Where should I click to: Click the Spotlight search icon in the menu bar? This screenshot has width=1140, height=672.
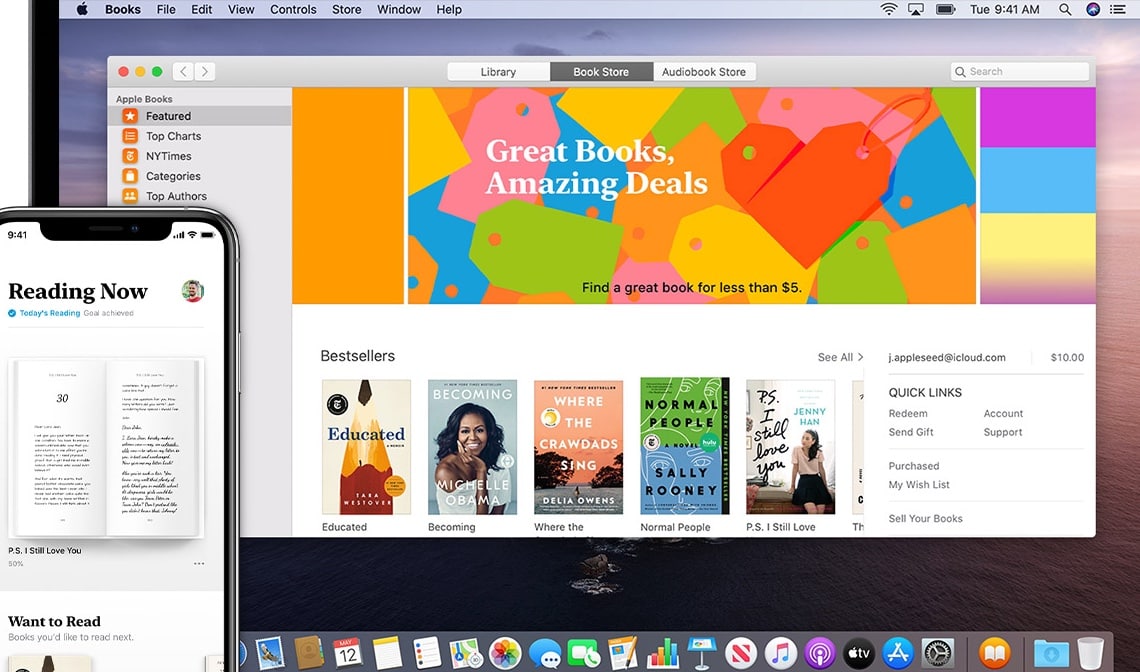point(1065,10)
